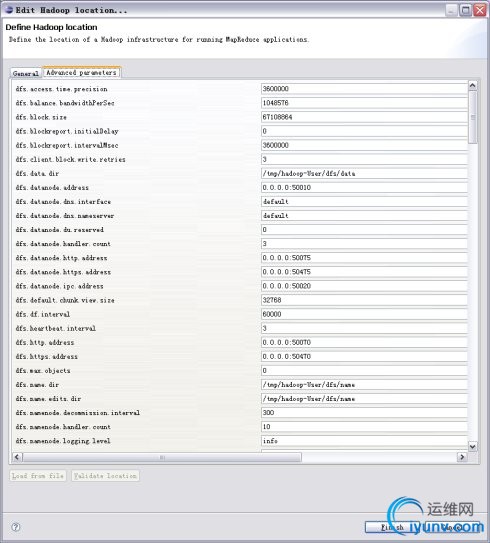The image size is (490, 543).
Task: Click the vertical scrollbar thumb
Action: (473, 117)
